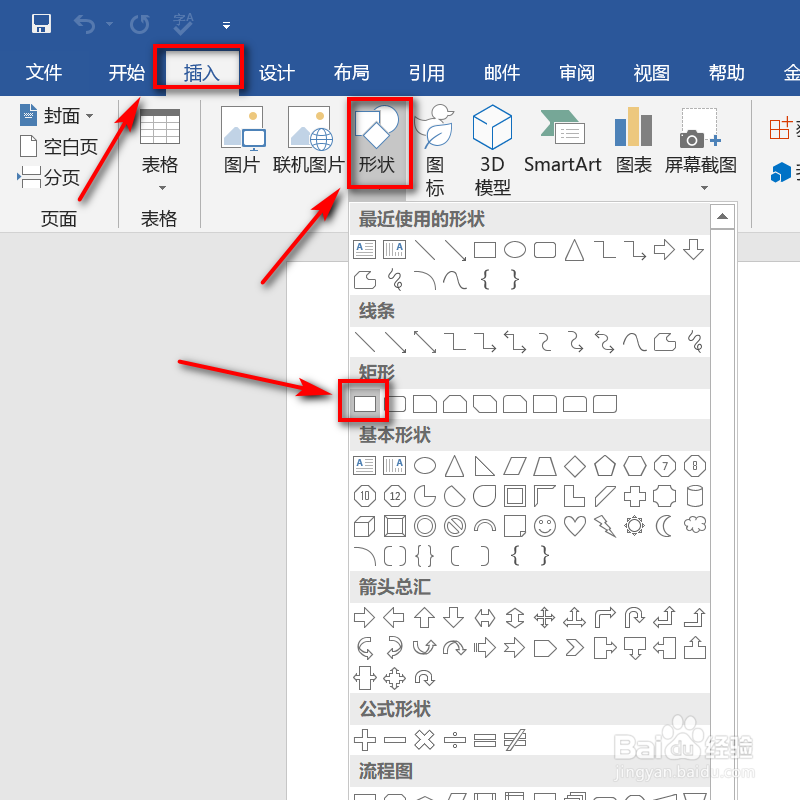
Task: Select the diamond shape under 基本形状
Action: [575, 466]
